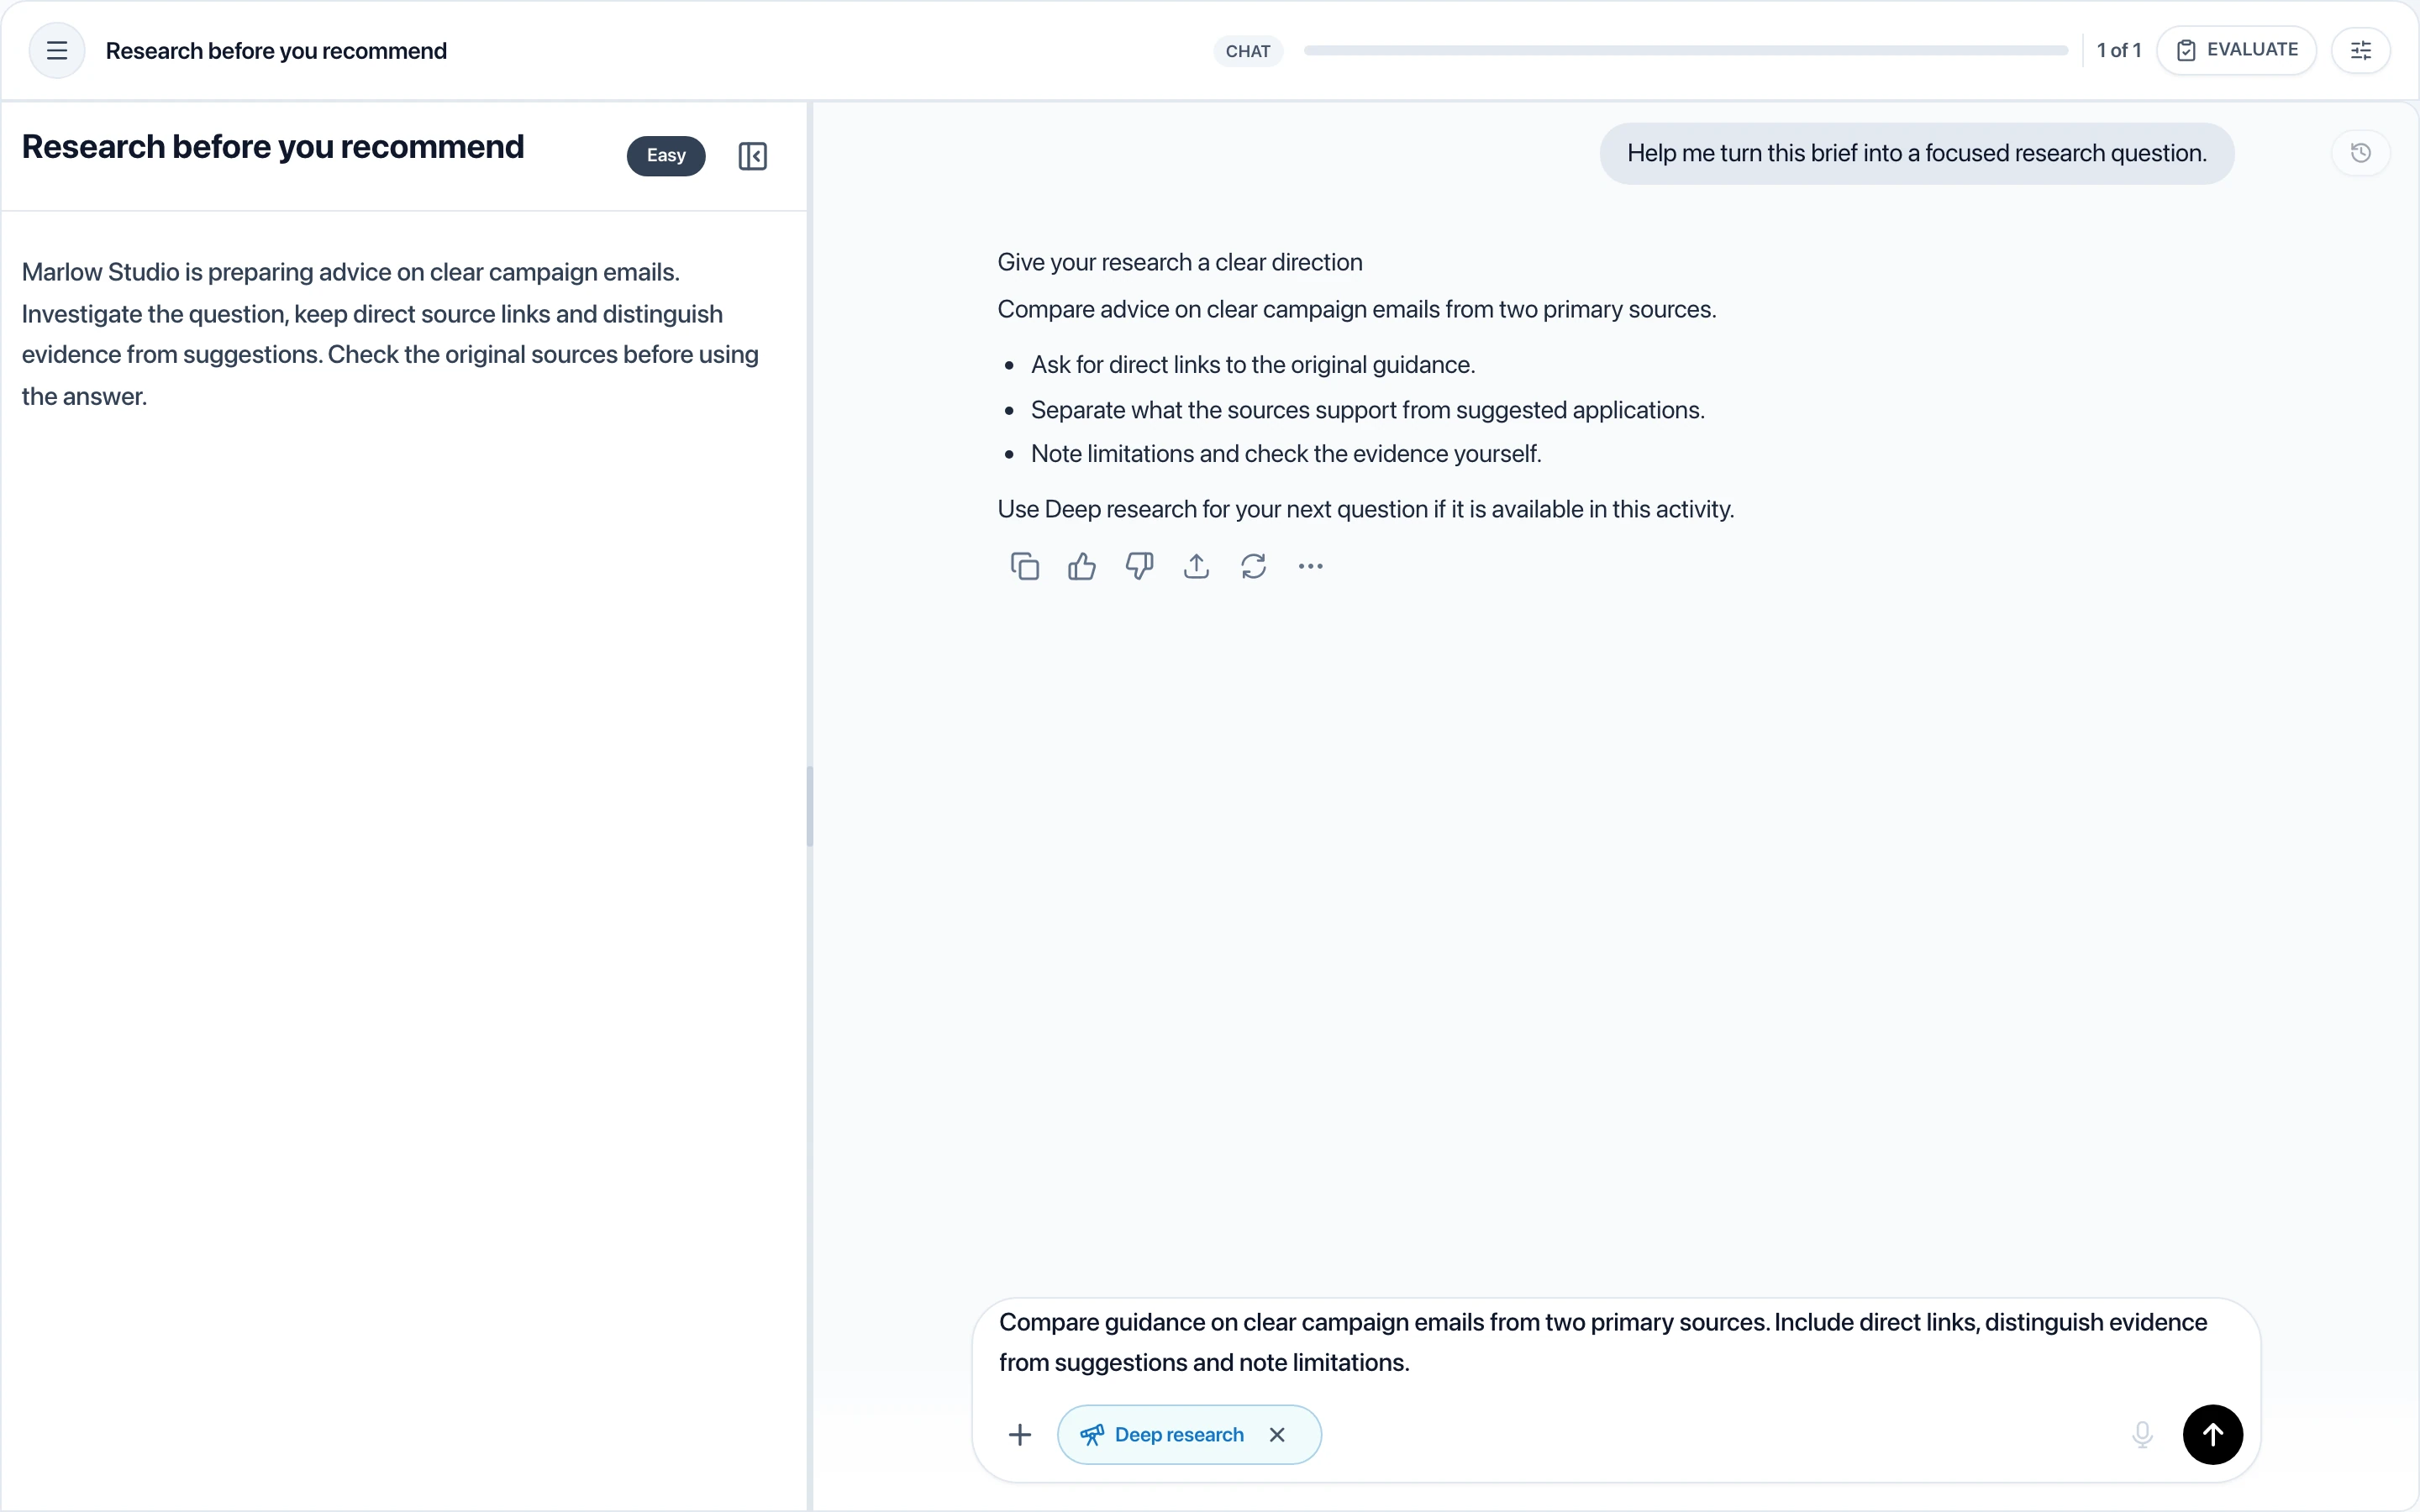Send the message with arrow button

pos(2212,1434)
